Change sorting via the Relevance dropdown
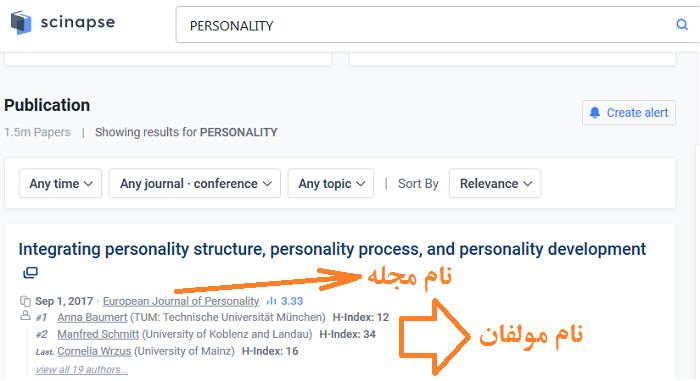 495,183
